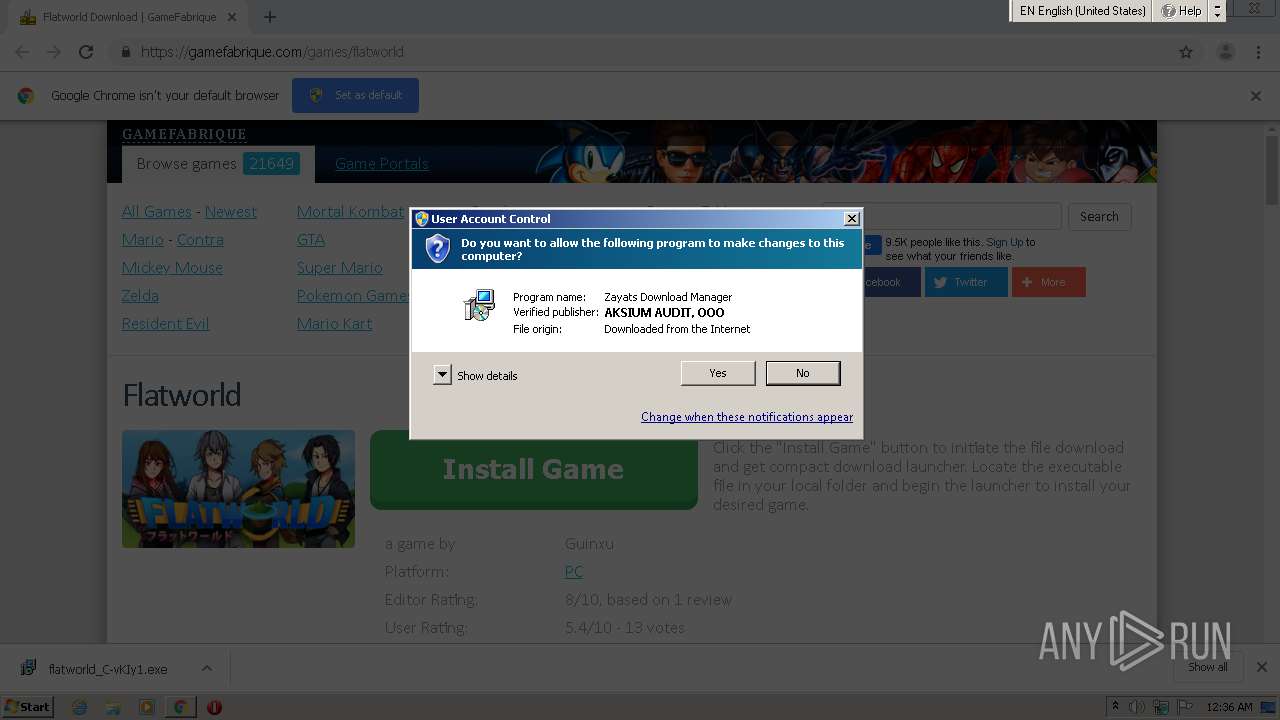The height and width of the screenshot is (720, 1280).
Task: Reload the page with the refresh icon
Action: tap(86, 52)
